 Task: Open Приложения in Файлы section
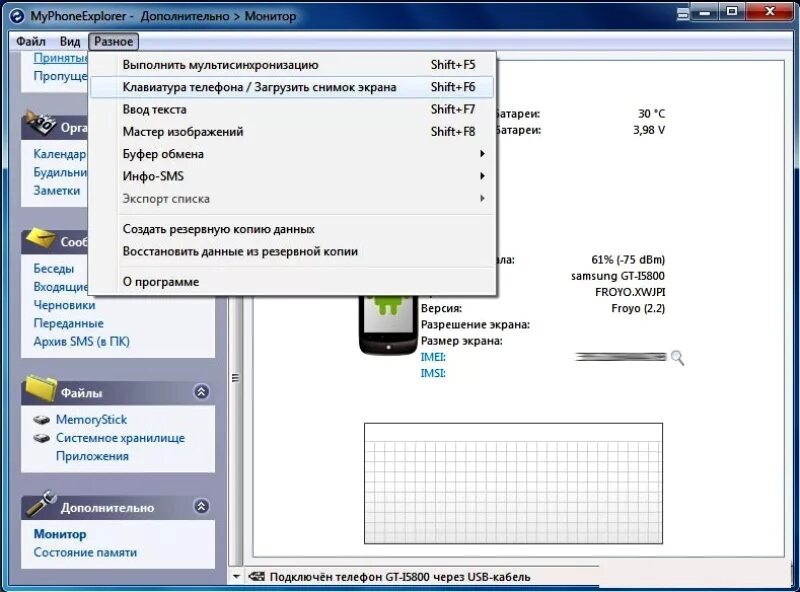click(92, 456)
